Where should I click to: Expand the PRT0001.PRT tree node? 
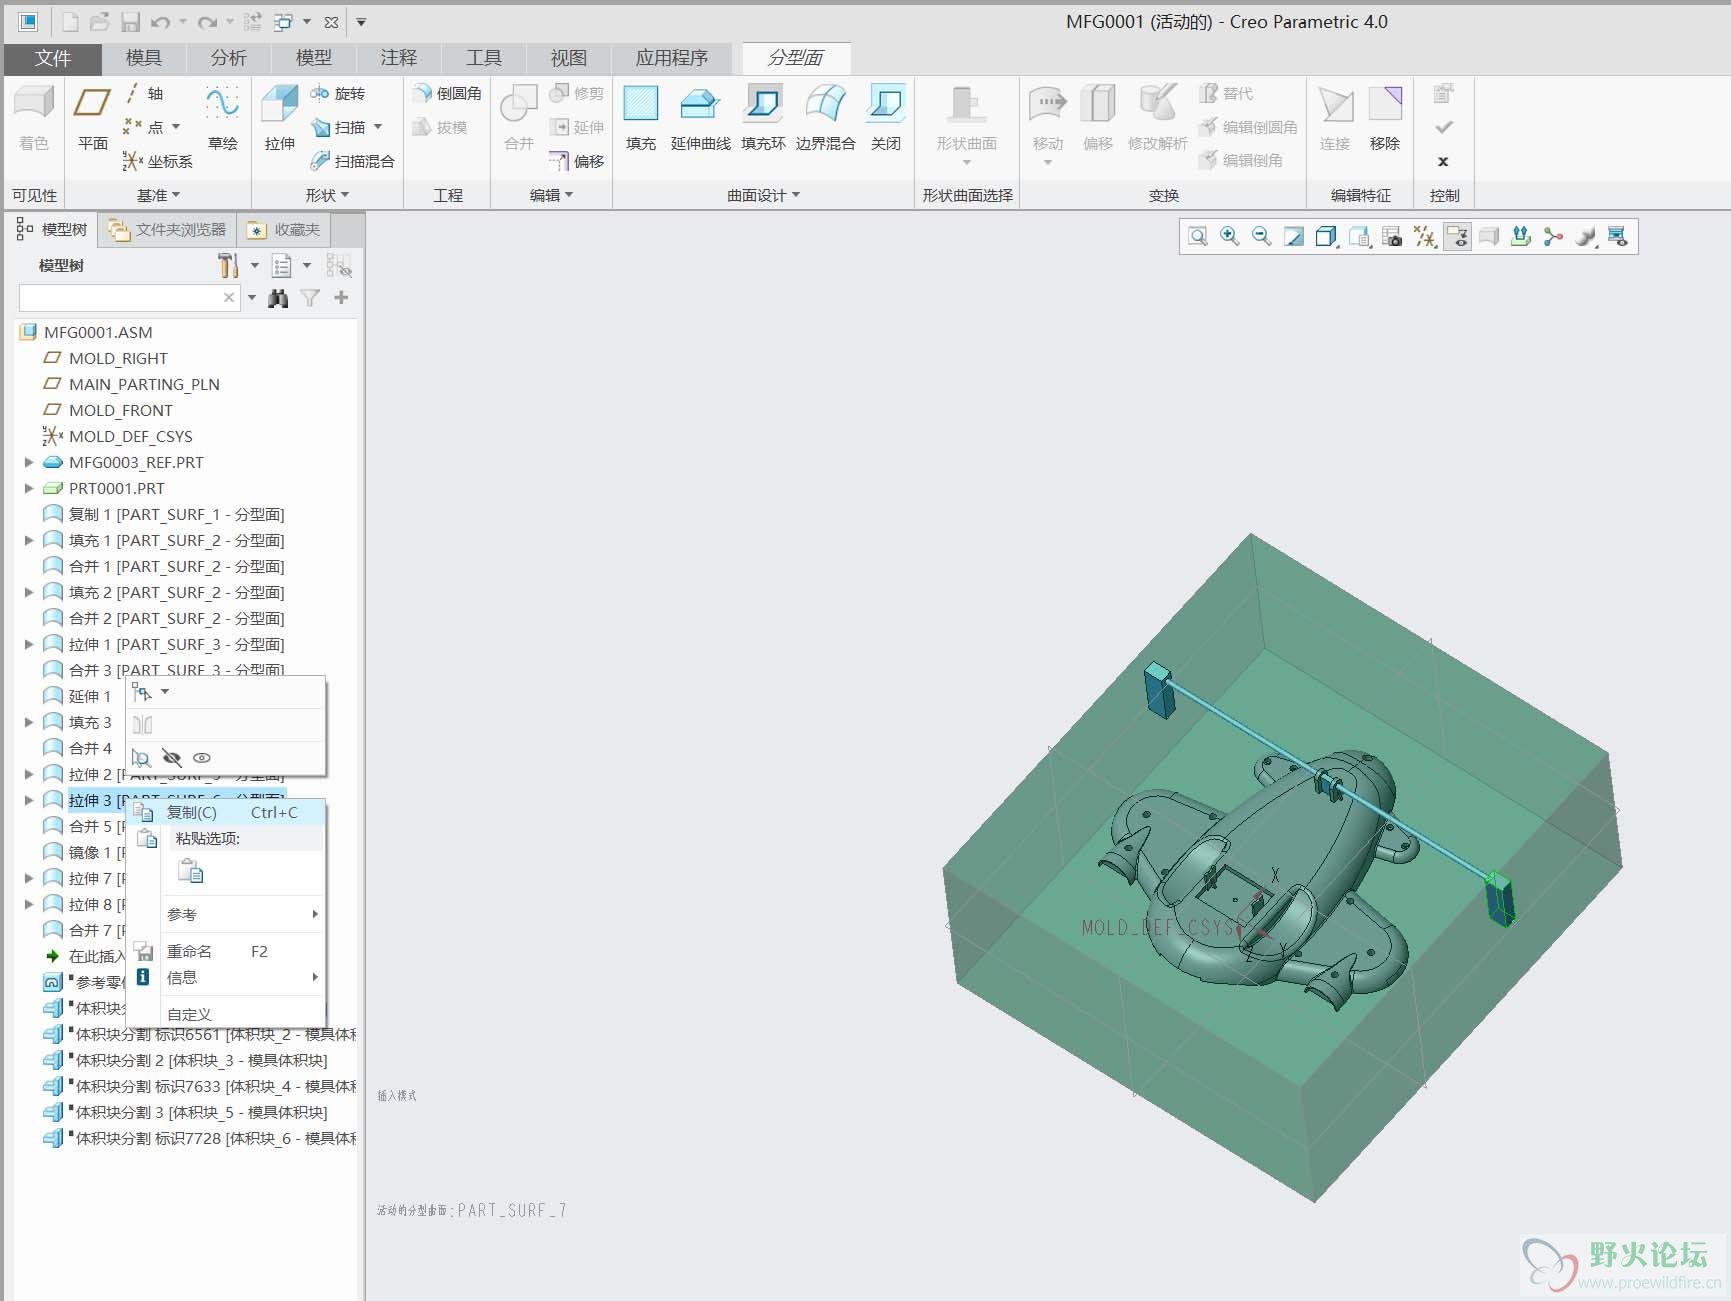coord(29,488)
